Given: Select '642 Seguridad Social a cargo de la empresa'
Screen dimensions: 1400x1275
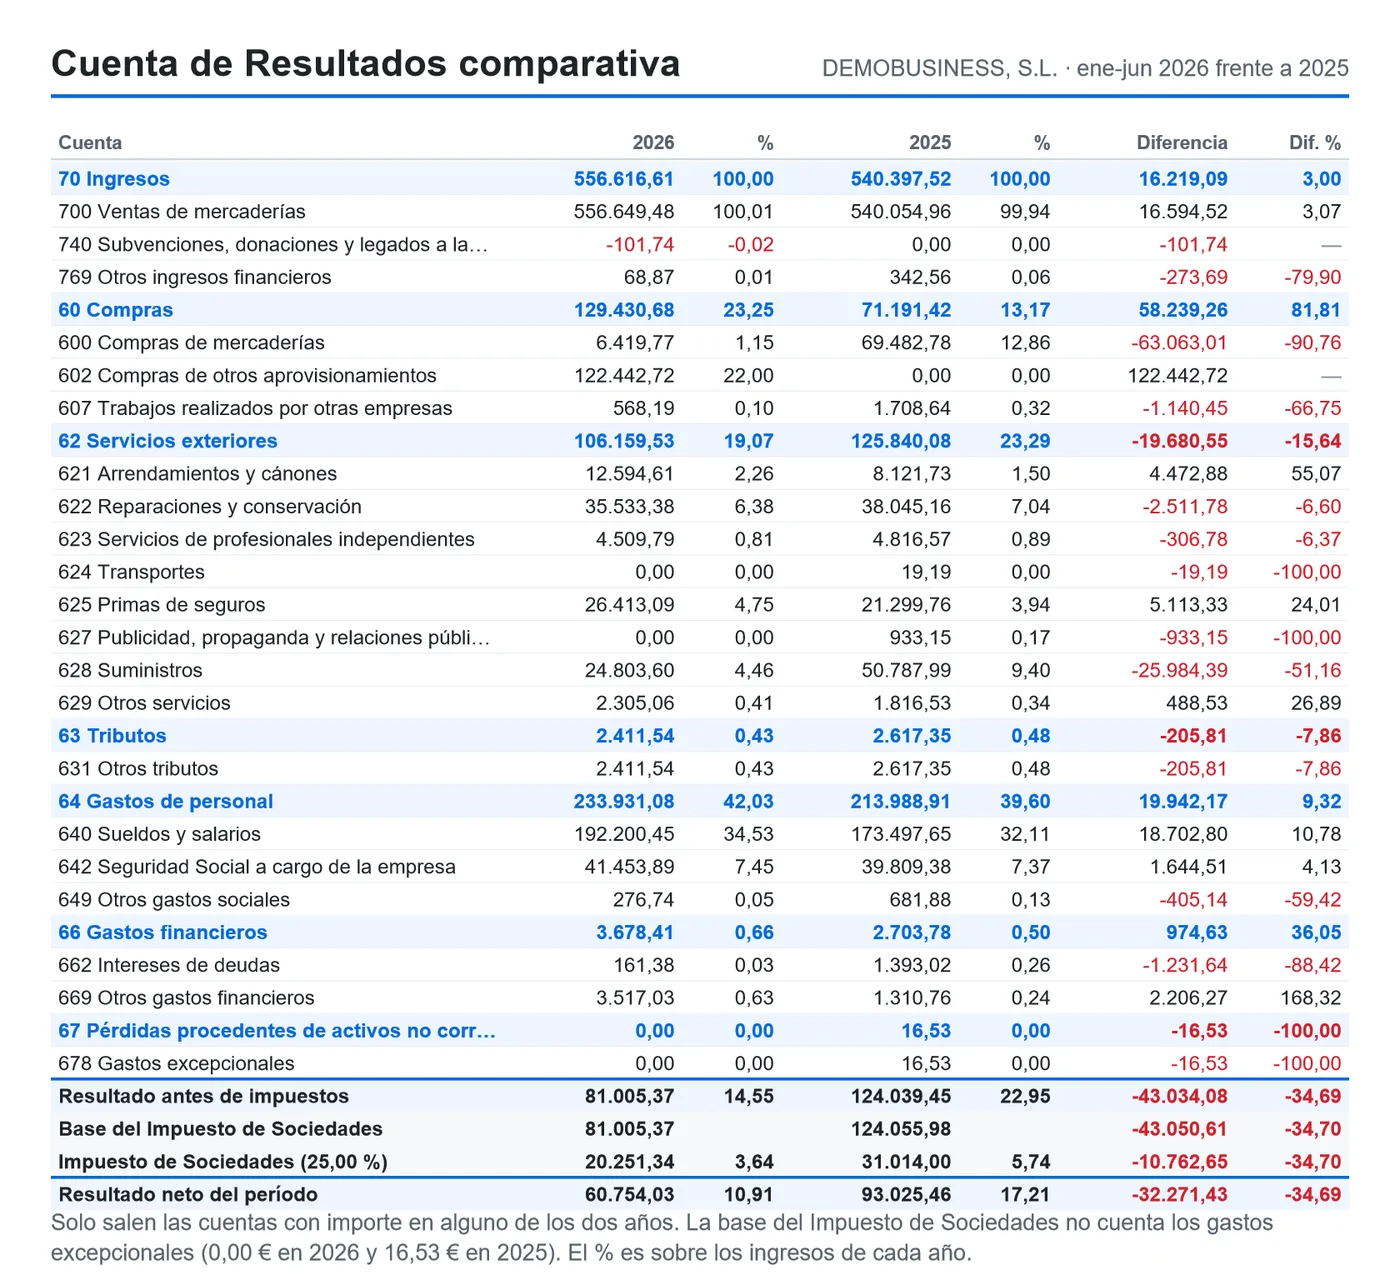Looking at the screenshot, I should [257, 867].
